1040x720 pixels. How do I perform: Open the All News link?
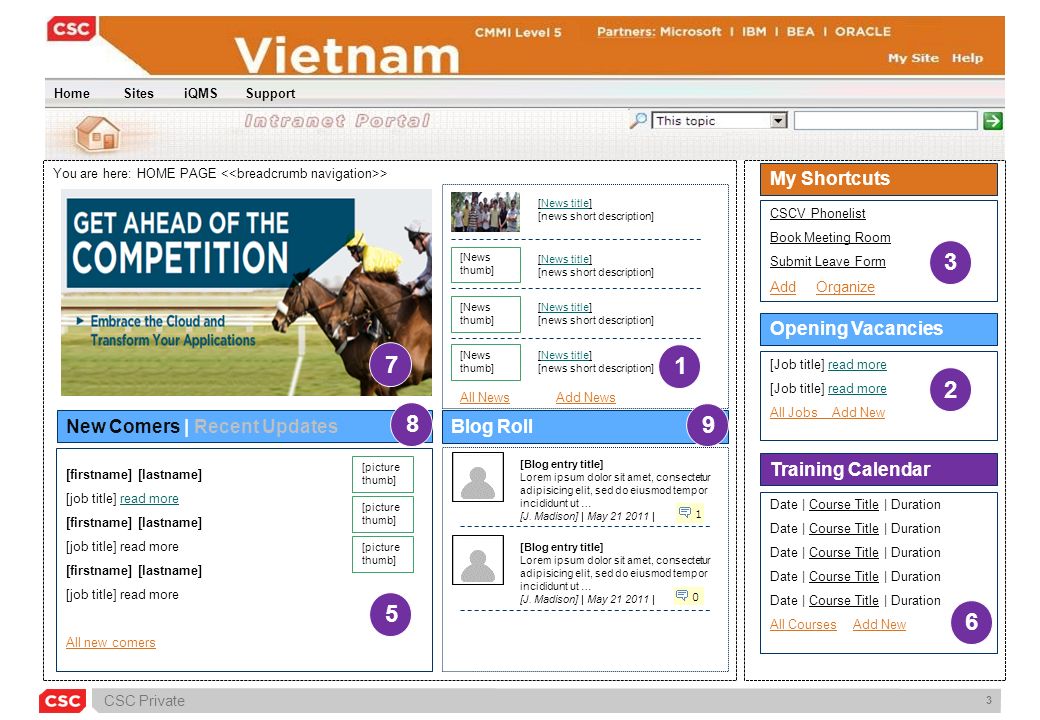coord(484,397)
